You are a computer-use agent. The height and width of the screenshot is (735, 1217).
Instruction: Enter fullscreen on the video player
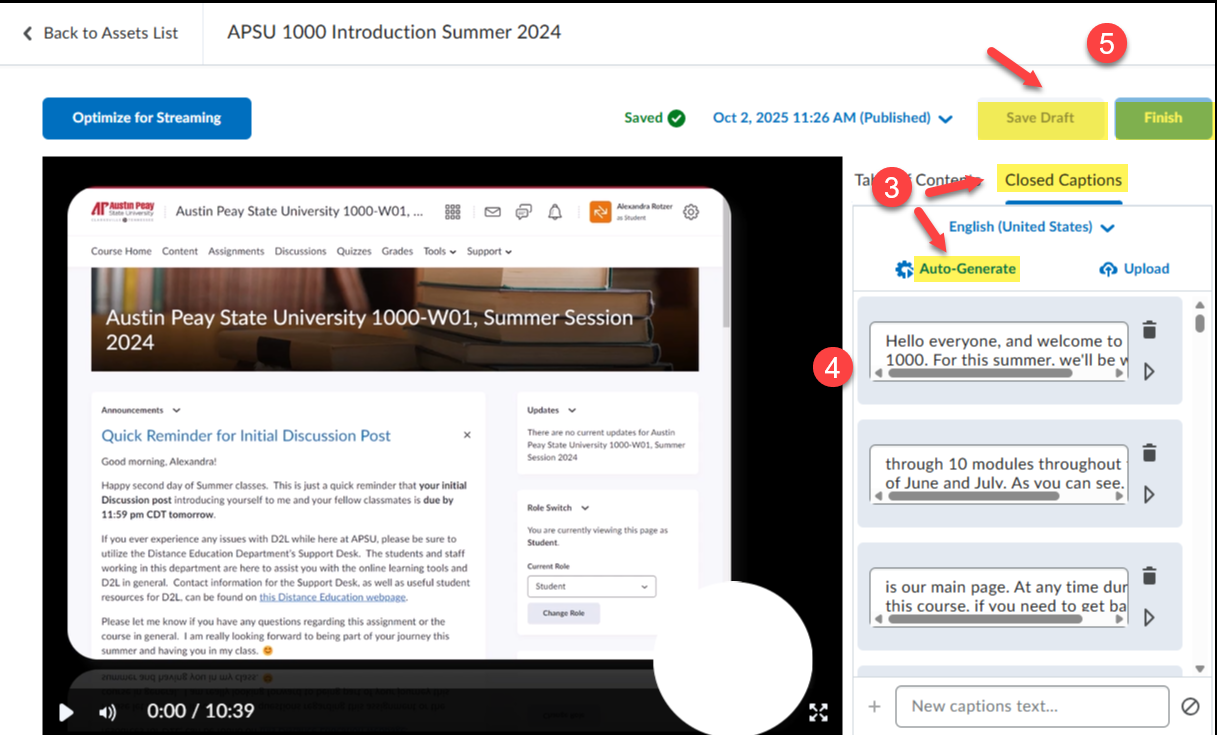pos(818,712)
